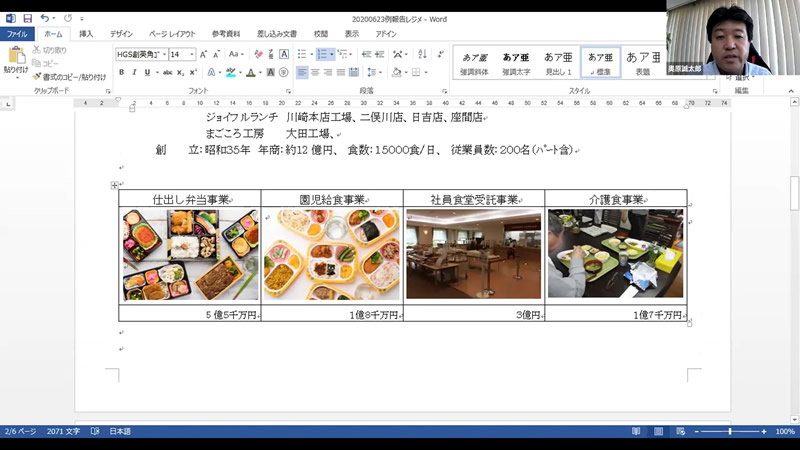Switch to web layout view in status bar
The image size is (800, 450).
[681, 431]
